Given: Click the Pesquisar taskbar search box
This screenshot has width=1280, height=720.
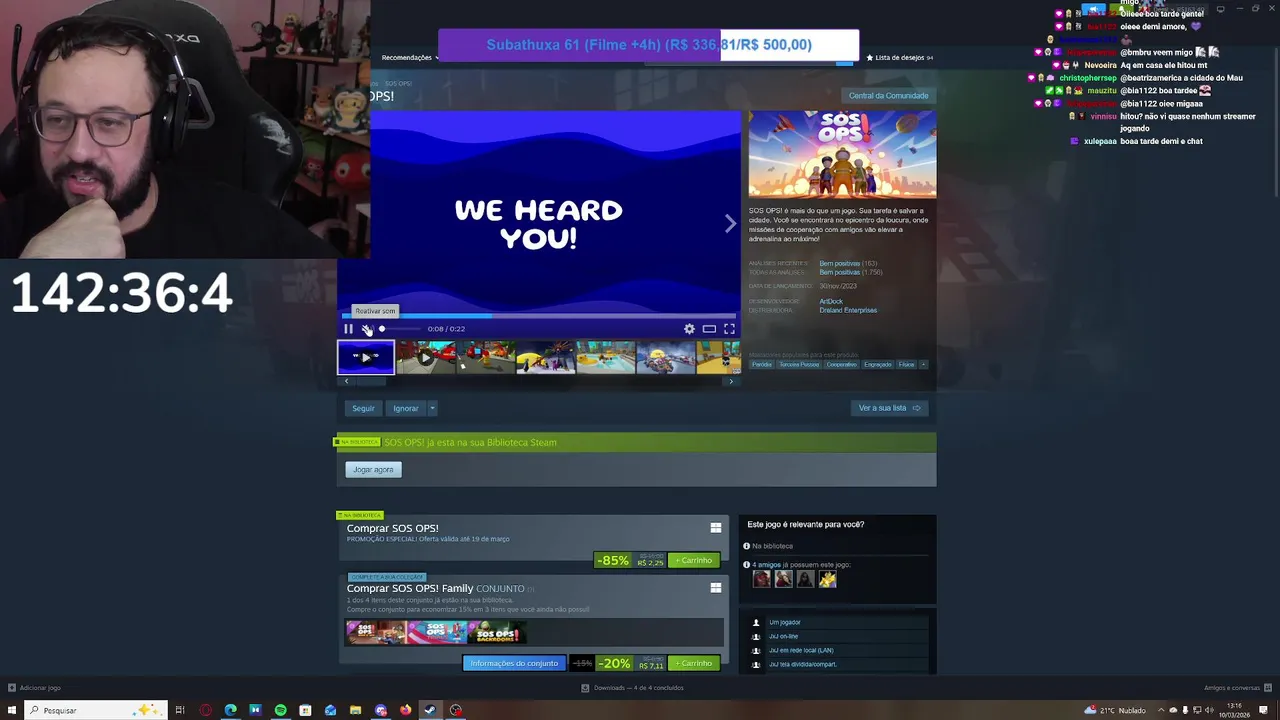Looking at the screenshot, I should pos(96,710).
